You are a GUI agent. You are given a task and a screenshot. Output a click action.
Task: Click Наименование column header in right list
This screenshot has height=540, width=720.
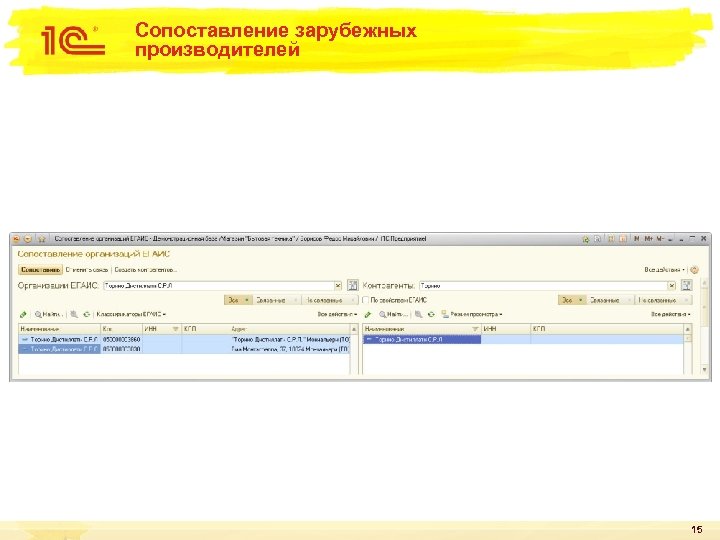(422, 329)
